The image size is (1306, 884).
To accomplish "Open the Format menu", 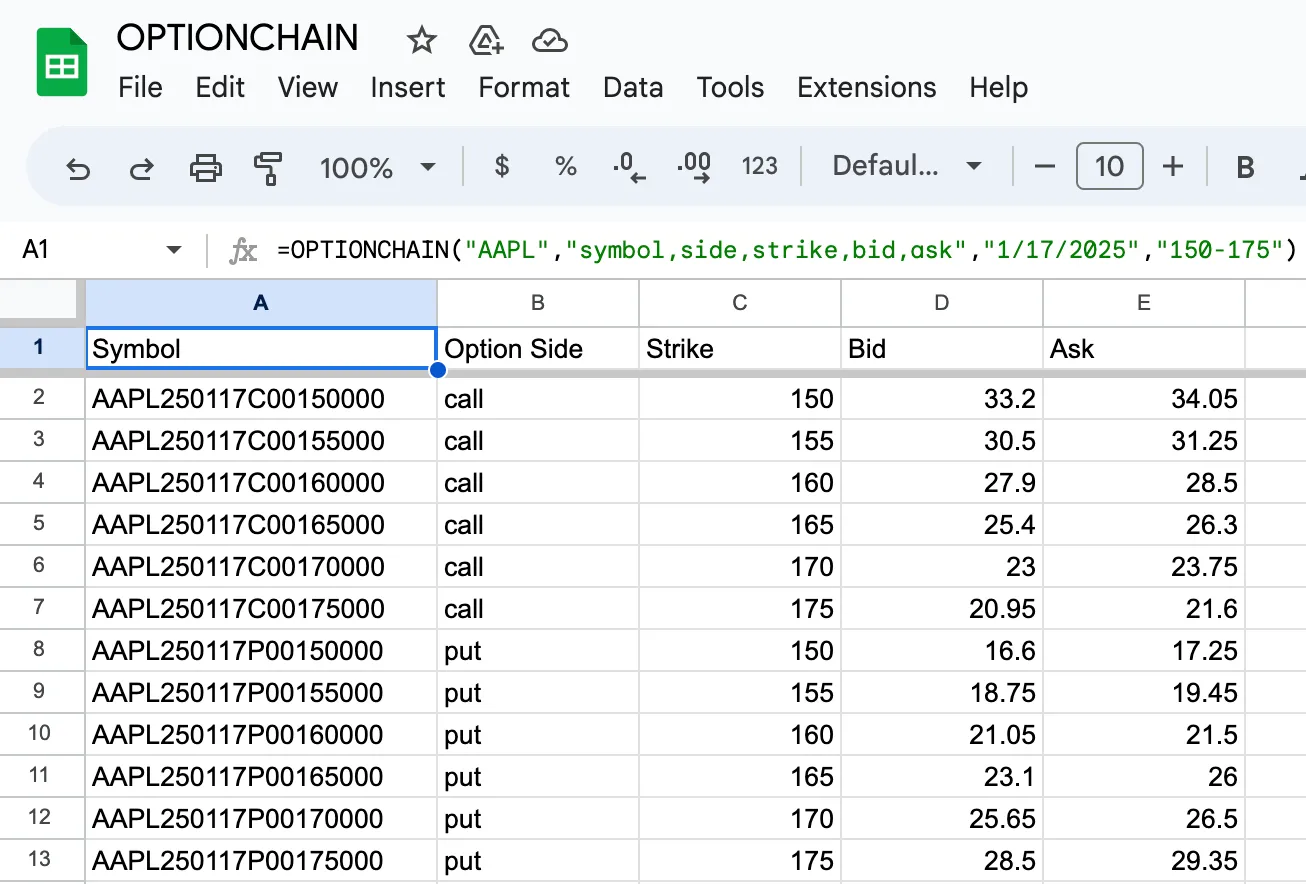I will (x=524, y=87).
